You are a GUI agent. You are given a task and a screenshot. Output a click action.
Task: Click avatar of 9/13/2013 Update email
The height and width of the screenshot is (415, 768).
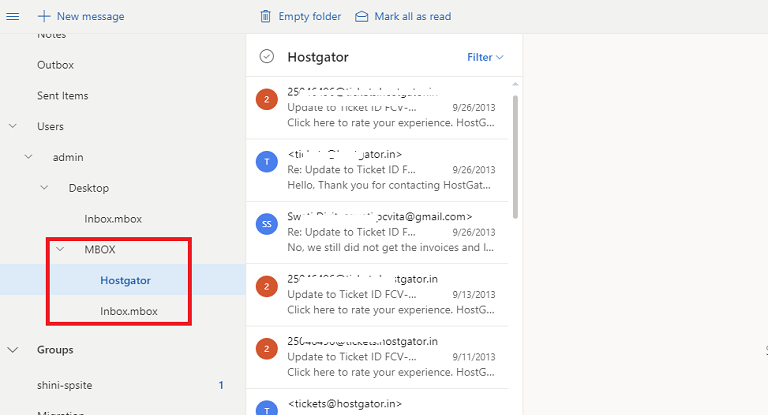(x=266, y=286)
